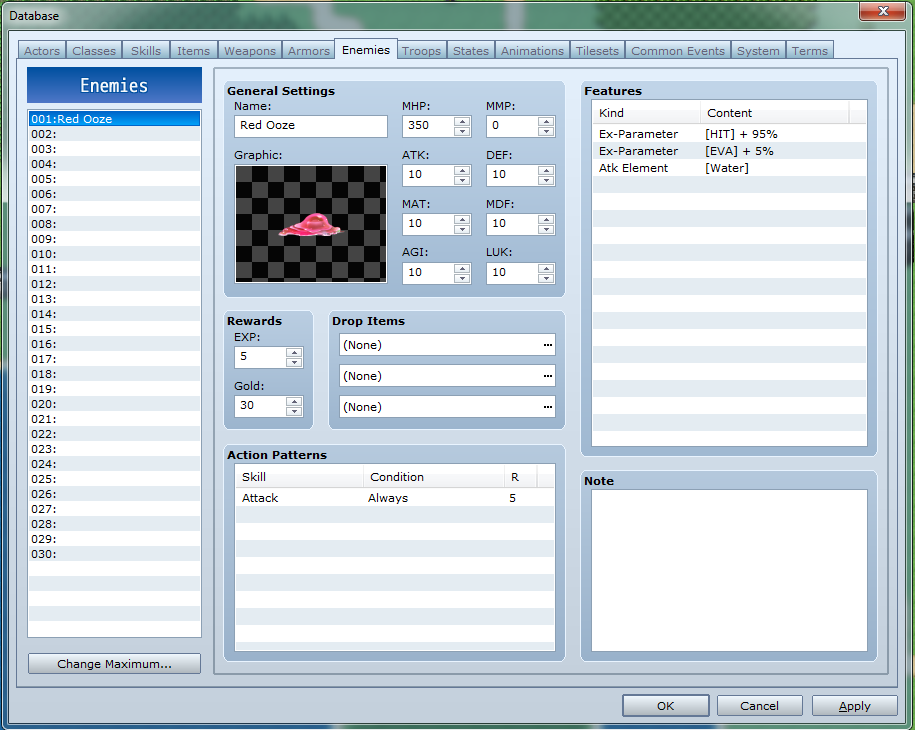Decrease EXP reward with the down arrow
This screenshot has width=915, height=730.
coord(294,362)
